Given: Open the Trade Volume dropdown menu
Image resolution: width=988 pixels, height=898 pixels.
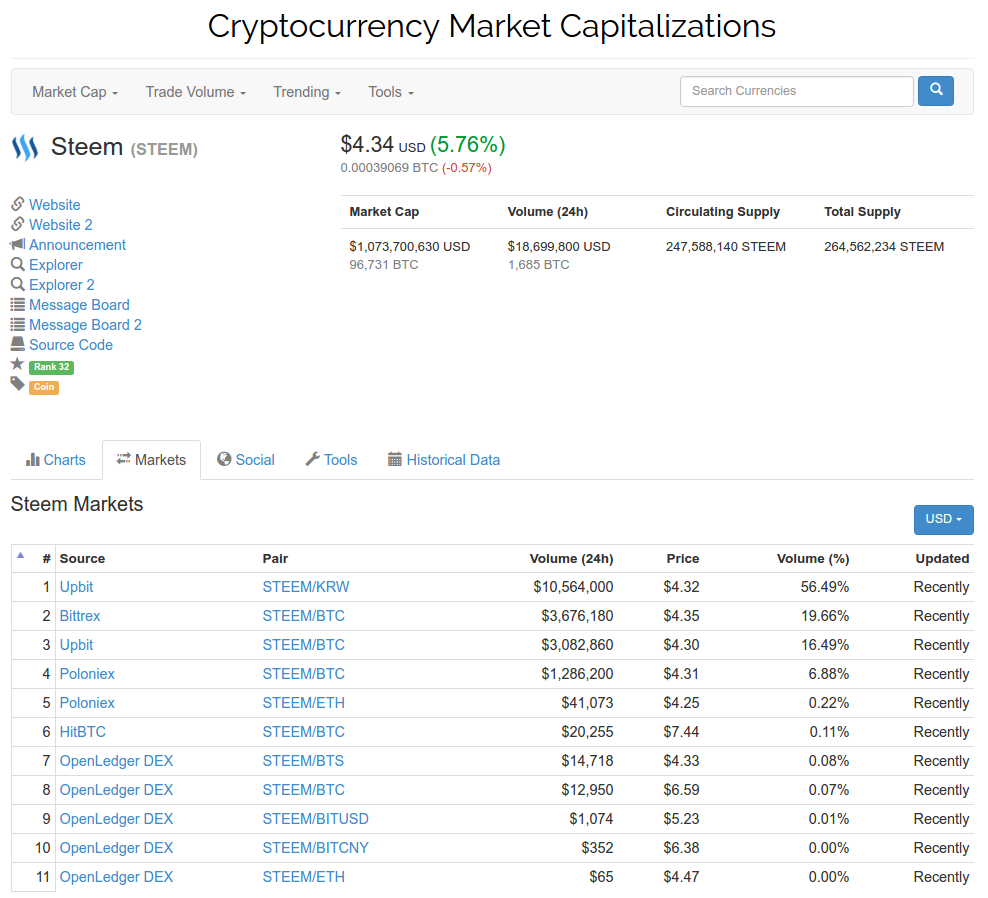Looking at the screenshot, I should 195,92.
